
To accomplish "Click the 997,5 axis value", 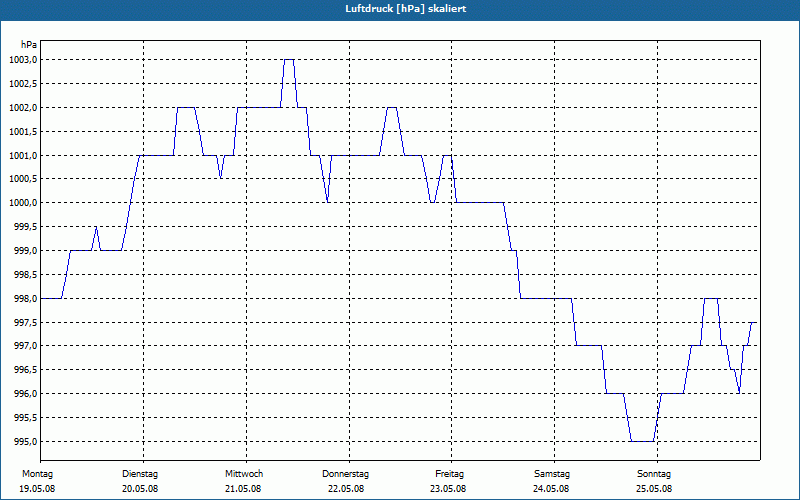I will [x=25, y=322].
